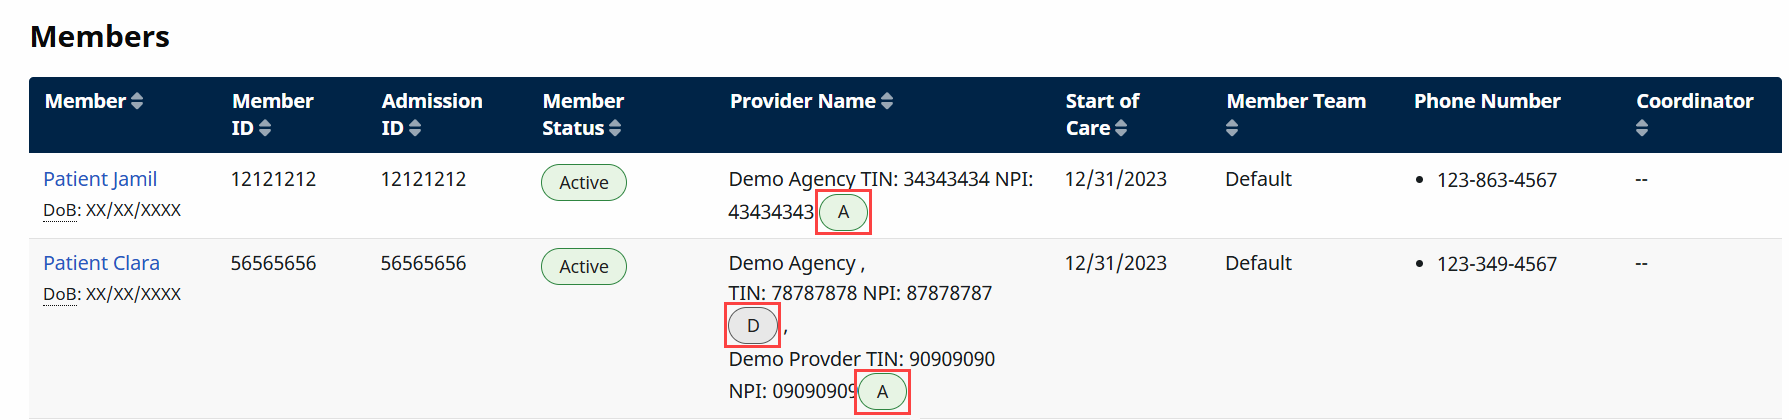The width and height of the screenshot is (1789, 420).
Task: Sort by Admission ID using its arrows
Action: pyautogui.click(x=415, y=128)
